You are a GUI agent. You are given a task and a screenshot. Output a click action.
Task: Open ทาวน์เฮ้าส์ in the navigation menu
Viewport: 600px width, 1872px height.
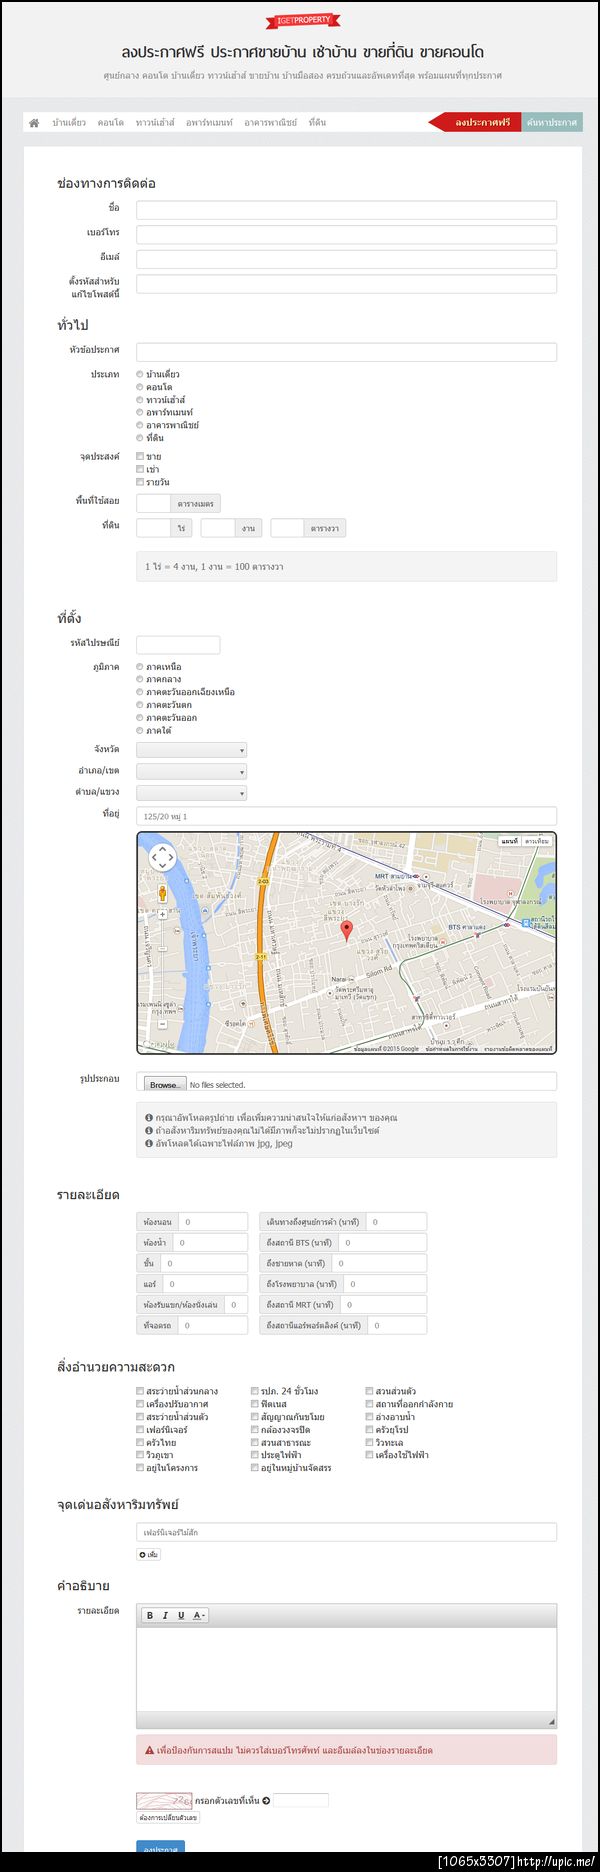pos(155,122)
